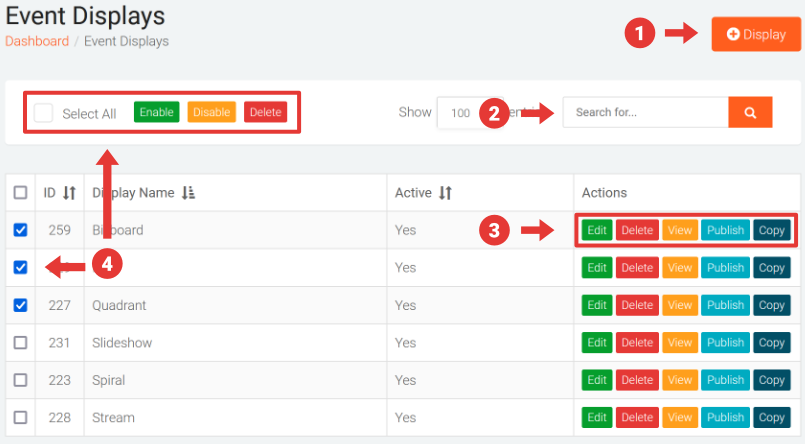Screen dimensions: 805x444
Task: Click the orange Display add button
Action: [x=756, y=34]
